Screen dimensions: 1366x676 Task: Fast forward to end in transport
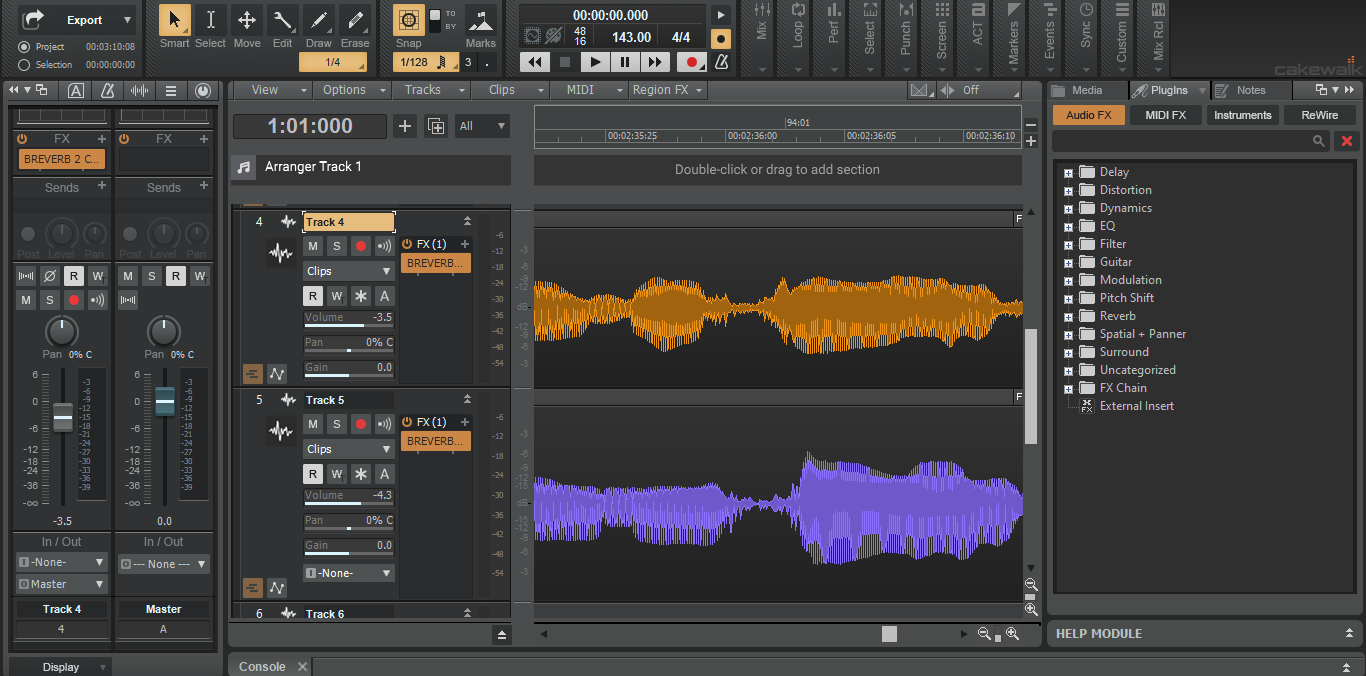(x=655, y=62)
